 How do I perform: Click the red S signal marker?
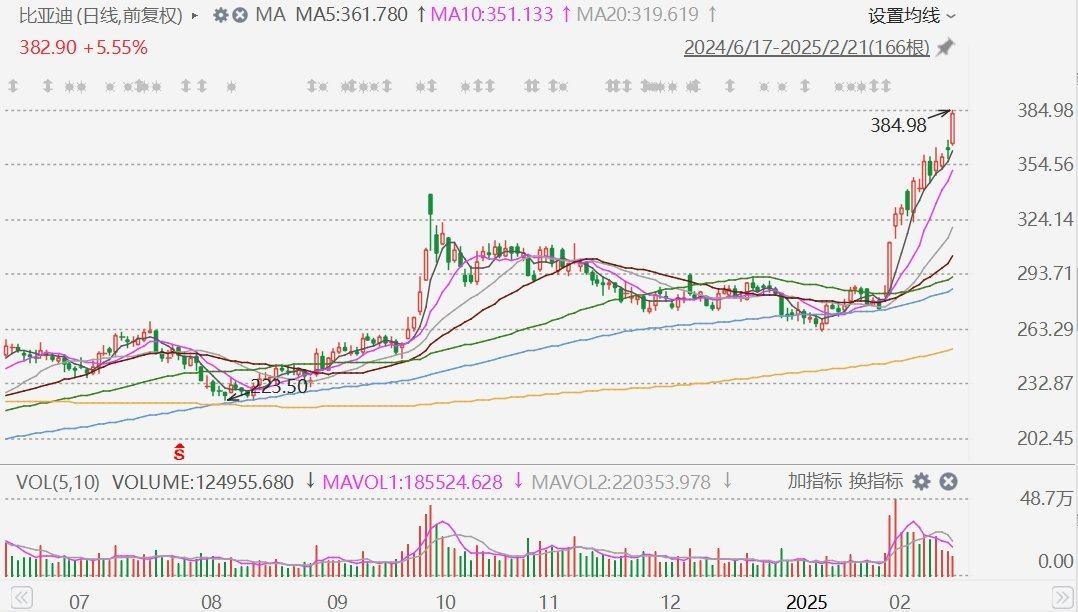tap(180, 451)
